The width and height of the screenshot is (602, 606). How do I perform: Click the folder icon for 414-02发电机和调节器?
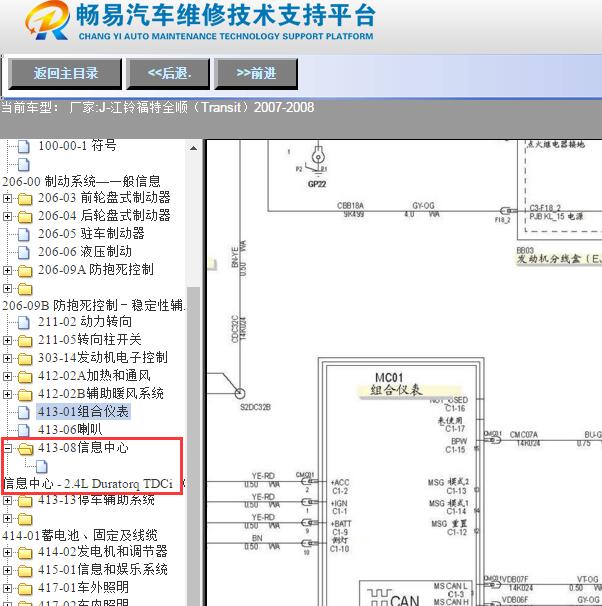pyautogui.click(x=25, y=552)
